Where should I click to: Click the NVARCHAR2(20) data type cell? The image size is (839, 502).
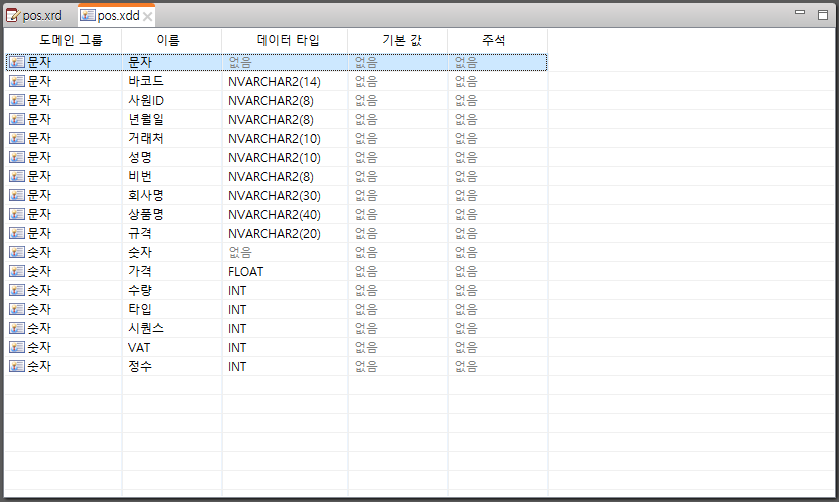(x=285, y=233)
